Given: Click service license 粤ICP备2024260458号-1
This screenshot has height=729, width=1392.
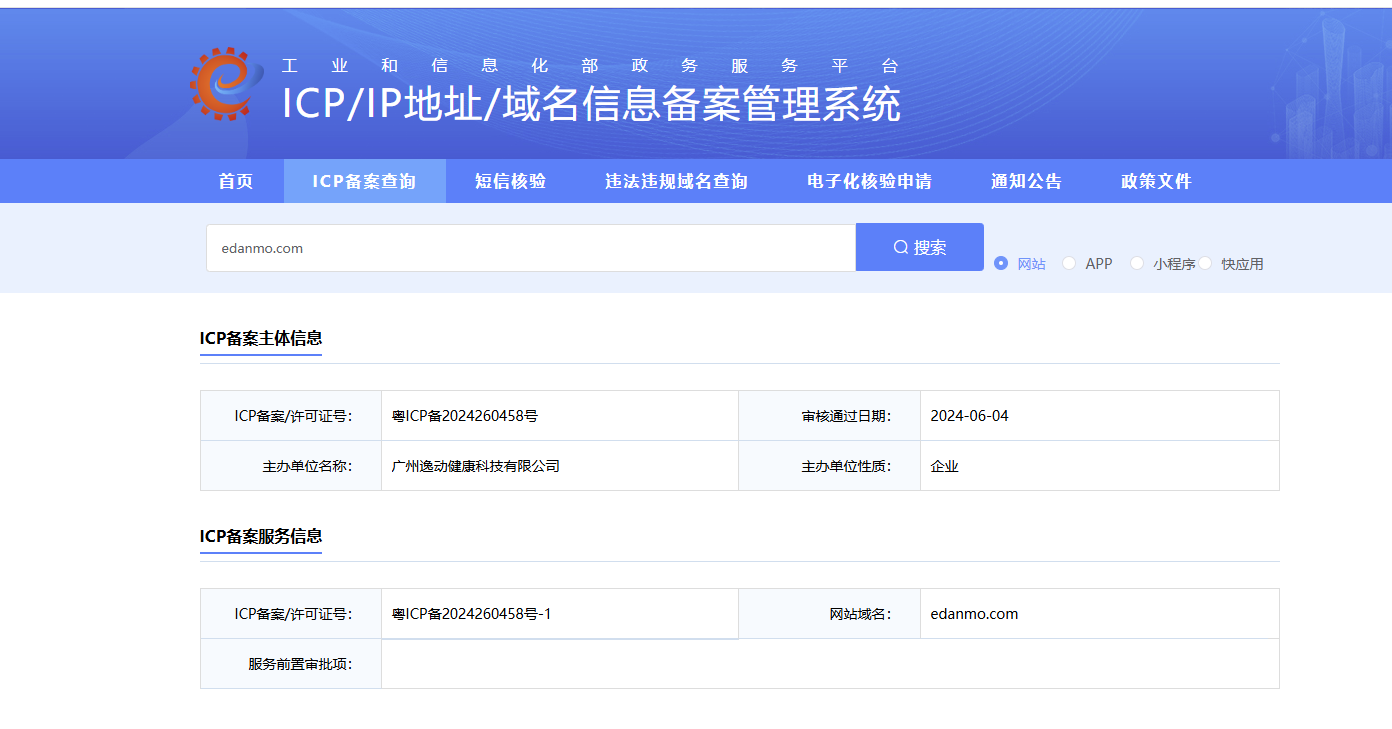Looking at the screenshot, I should [x=472, y=614].
